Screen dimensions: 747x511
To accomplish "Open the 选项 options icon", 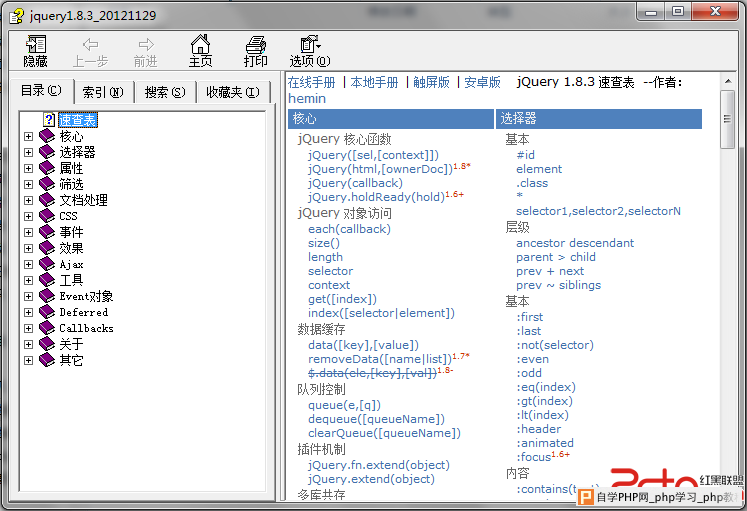I will coord(310,44).
